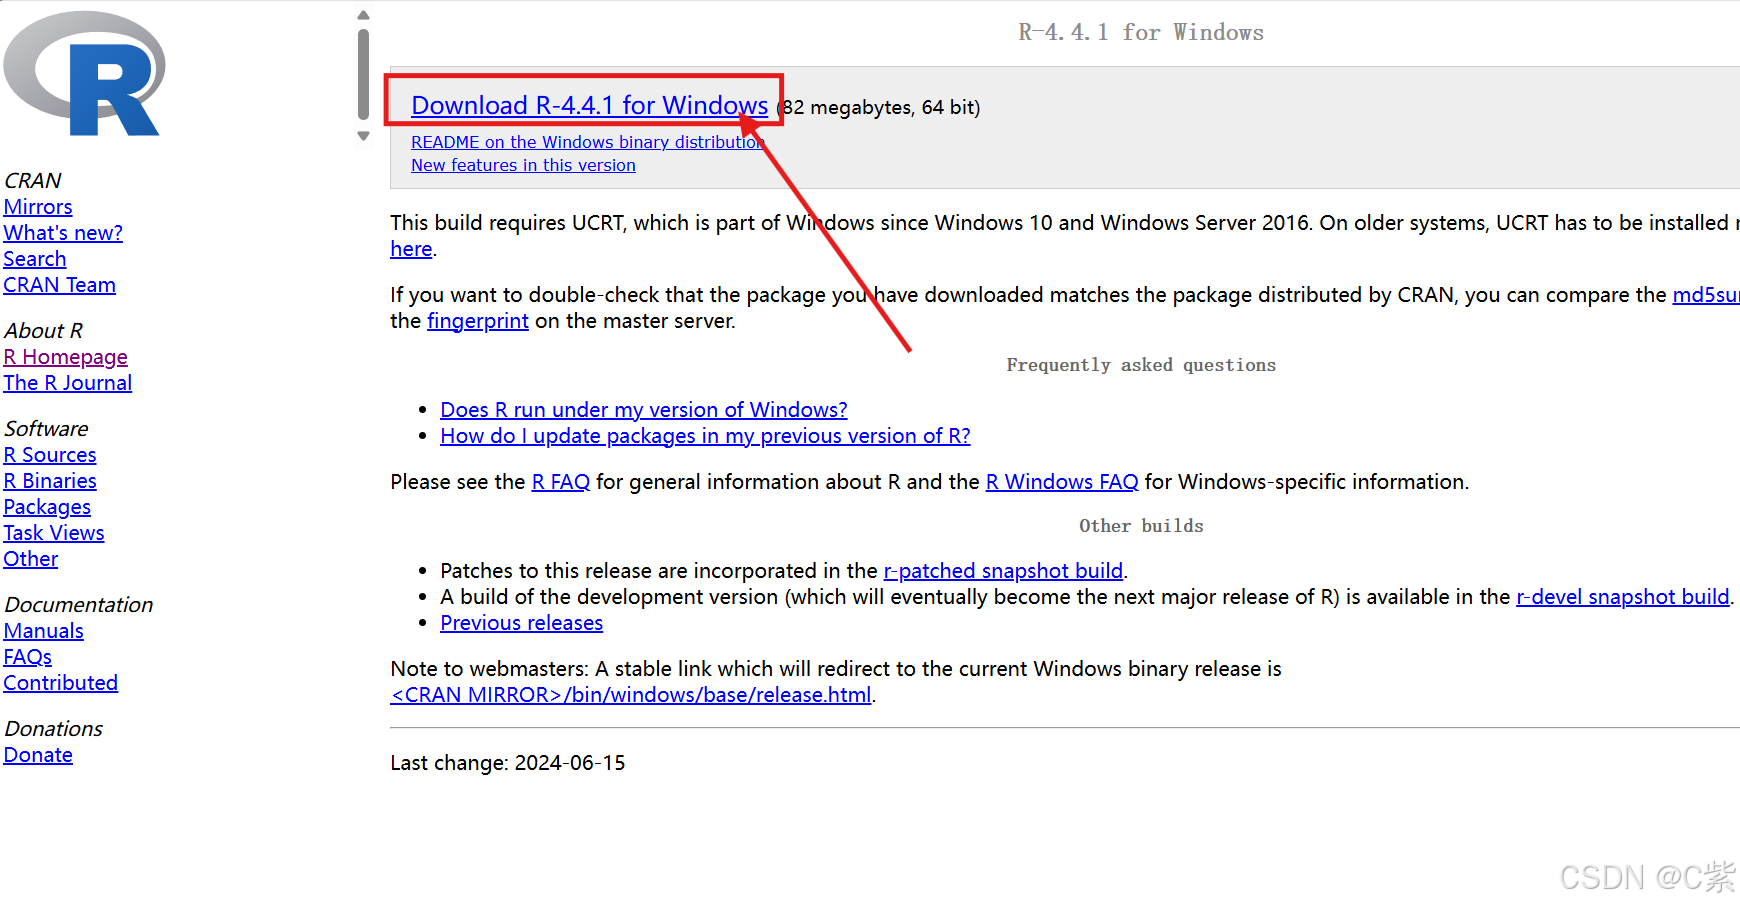Open Manuals documentation link
This screenshot has height=907, width=1740.
[44, 631]
